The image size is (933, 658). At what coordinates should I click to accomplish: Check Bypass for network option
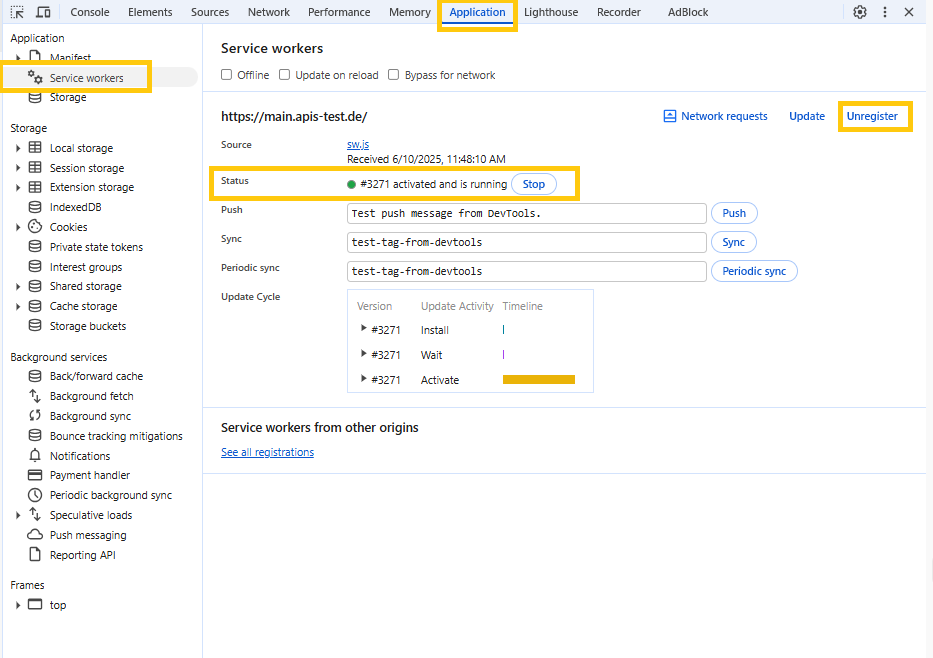(x=393, y=74)
